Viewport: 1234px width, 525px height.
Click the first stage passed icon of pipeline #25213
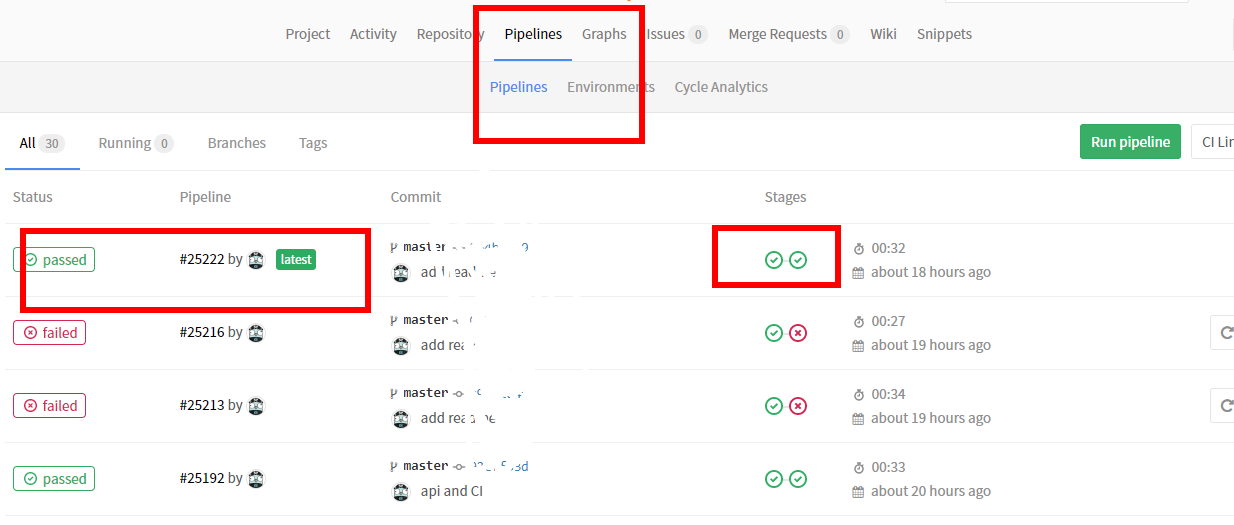coord(773,406)
